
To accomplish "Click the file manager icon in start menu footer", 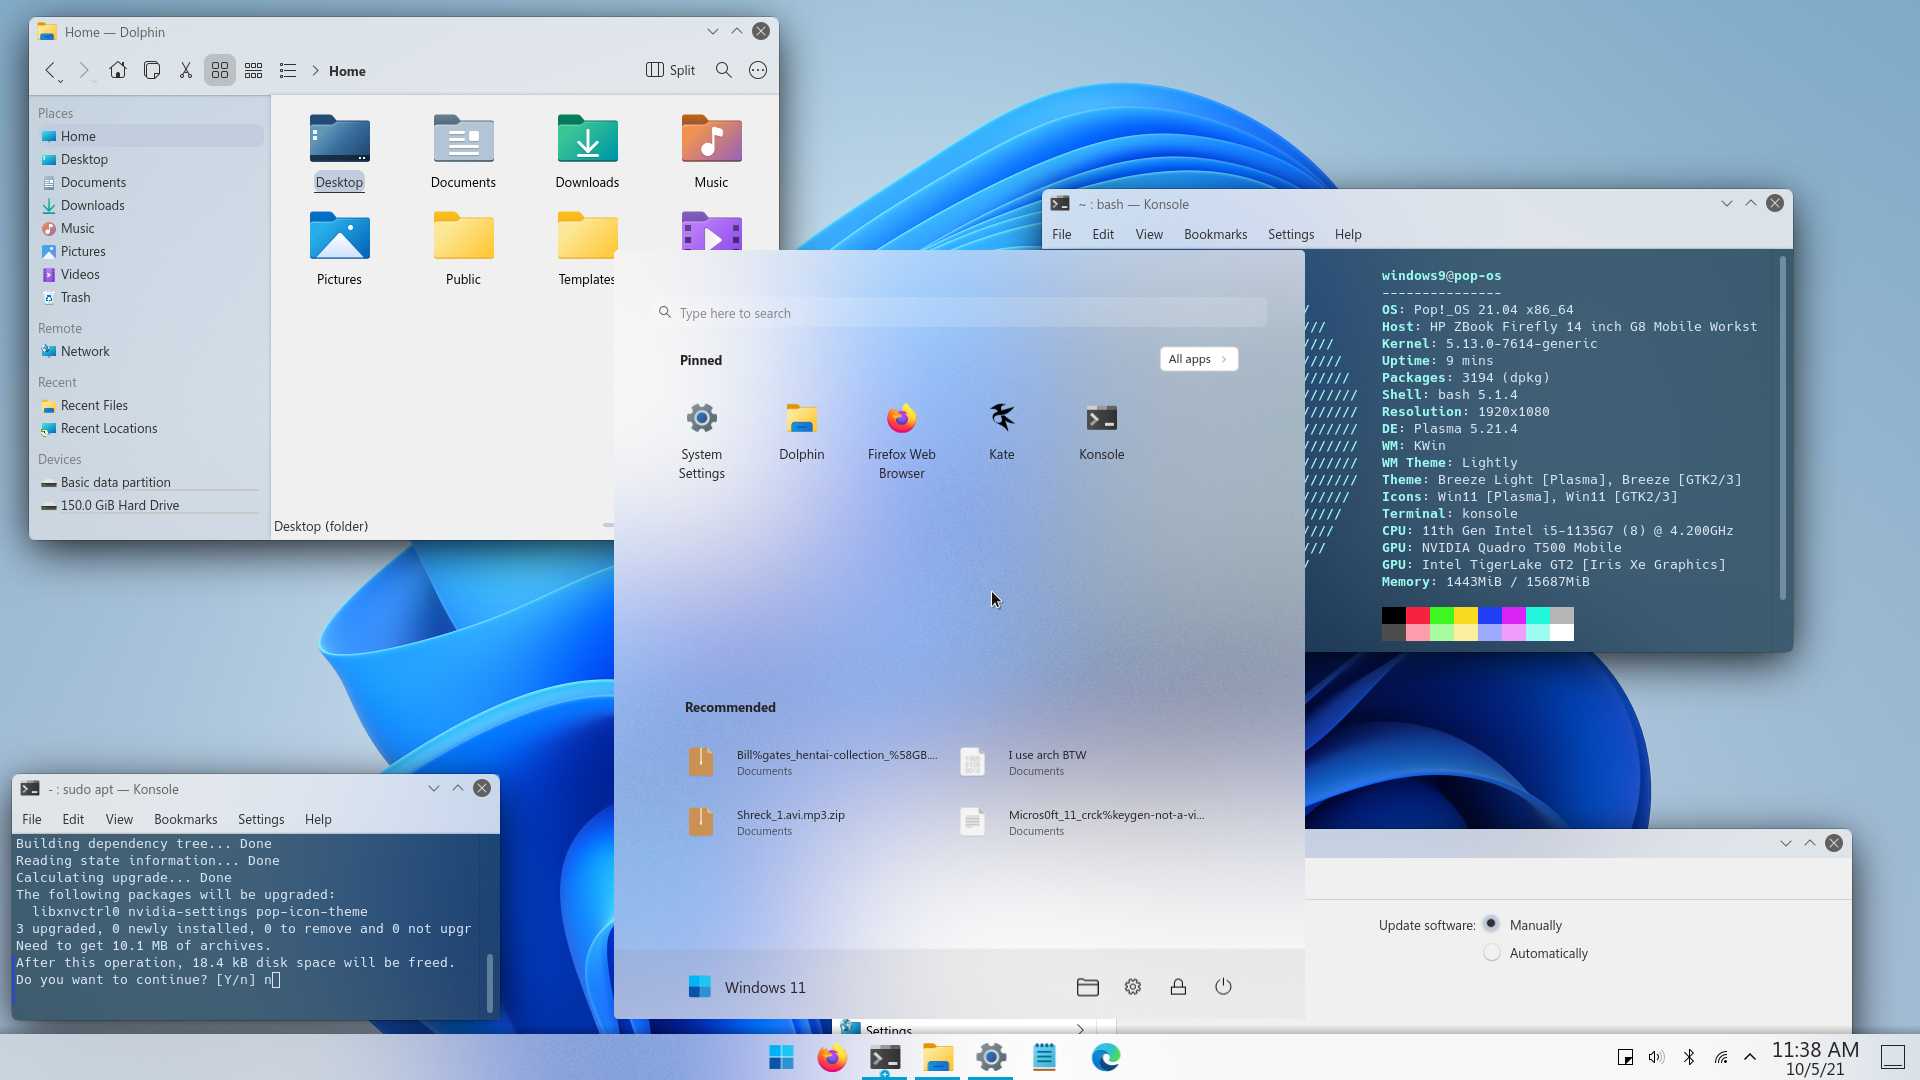I will (1087, 987).
